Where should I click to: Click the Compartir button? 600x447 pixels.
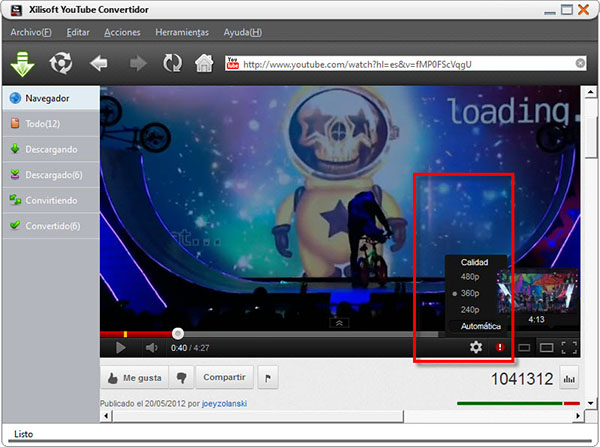tap(224, 377)
